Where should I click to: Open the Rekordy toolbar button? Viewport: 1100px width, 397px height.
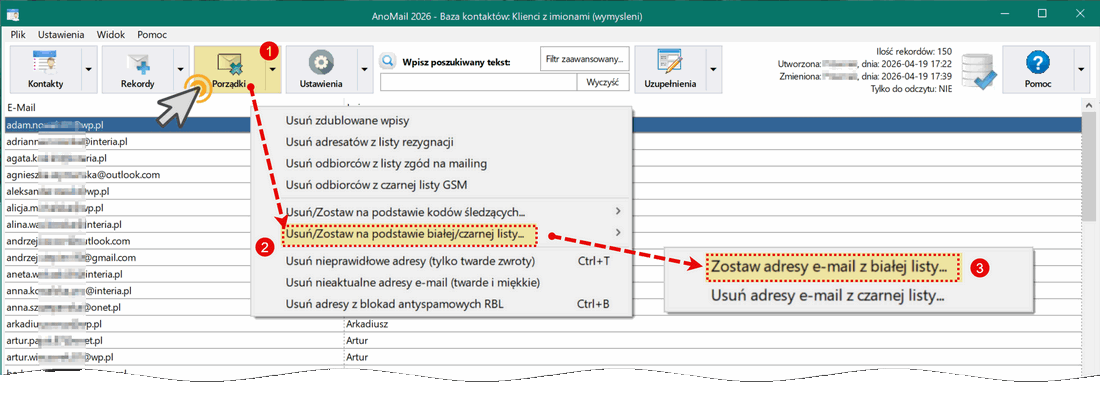[x=138, y=70]
